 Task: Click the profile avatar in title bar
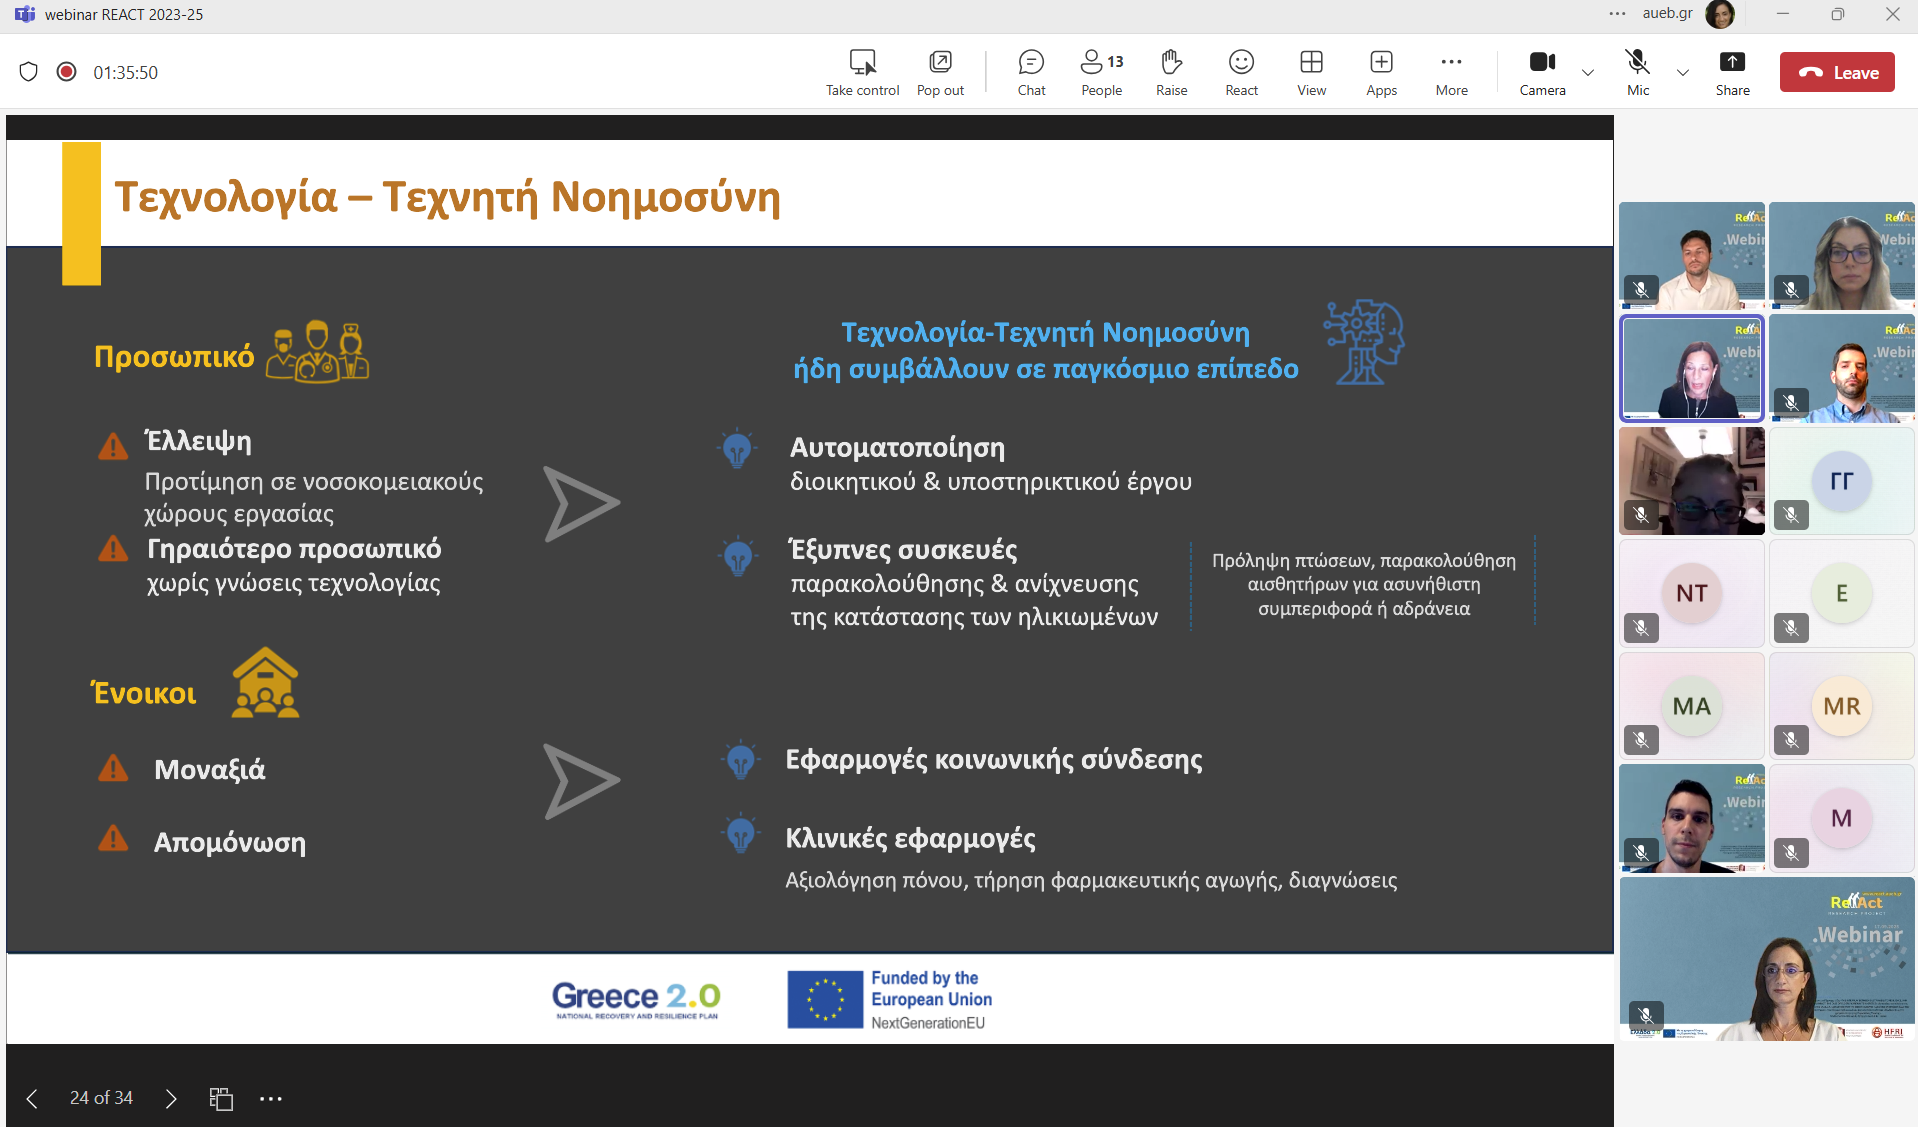click(1720, 14)
